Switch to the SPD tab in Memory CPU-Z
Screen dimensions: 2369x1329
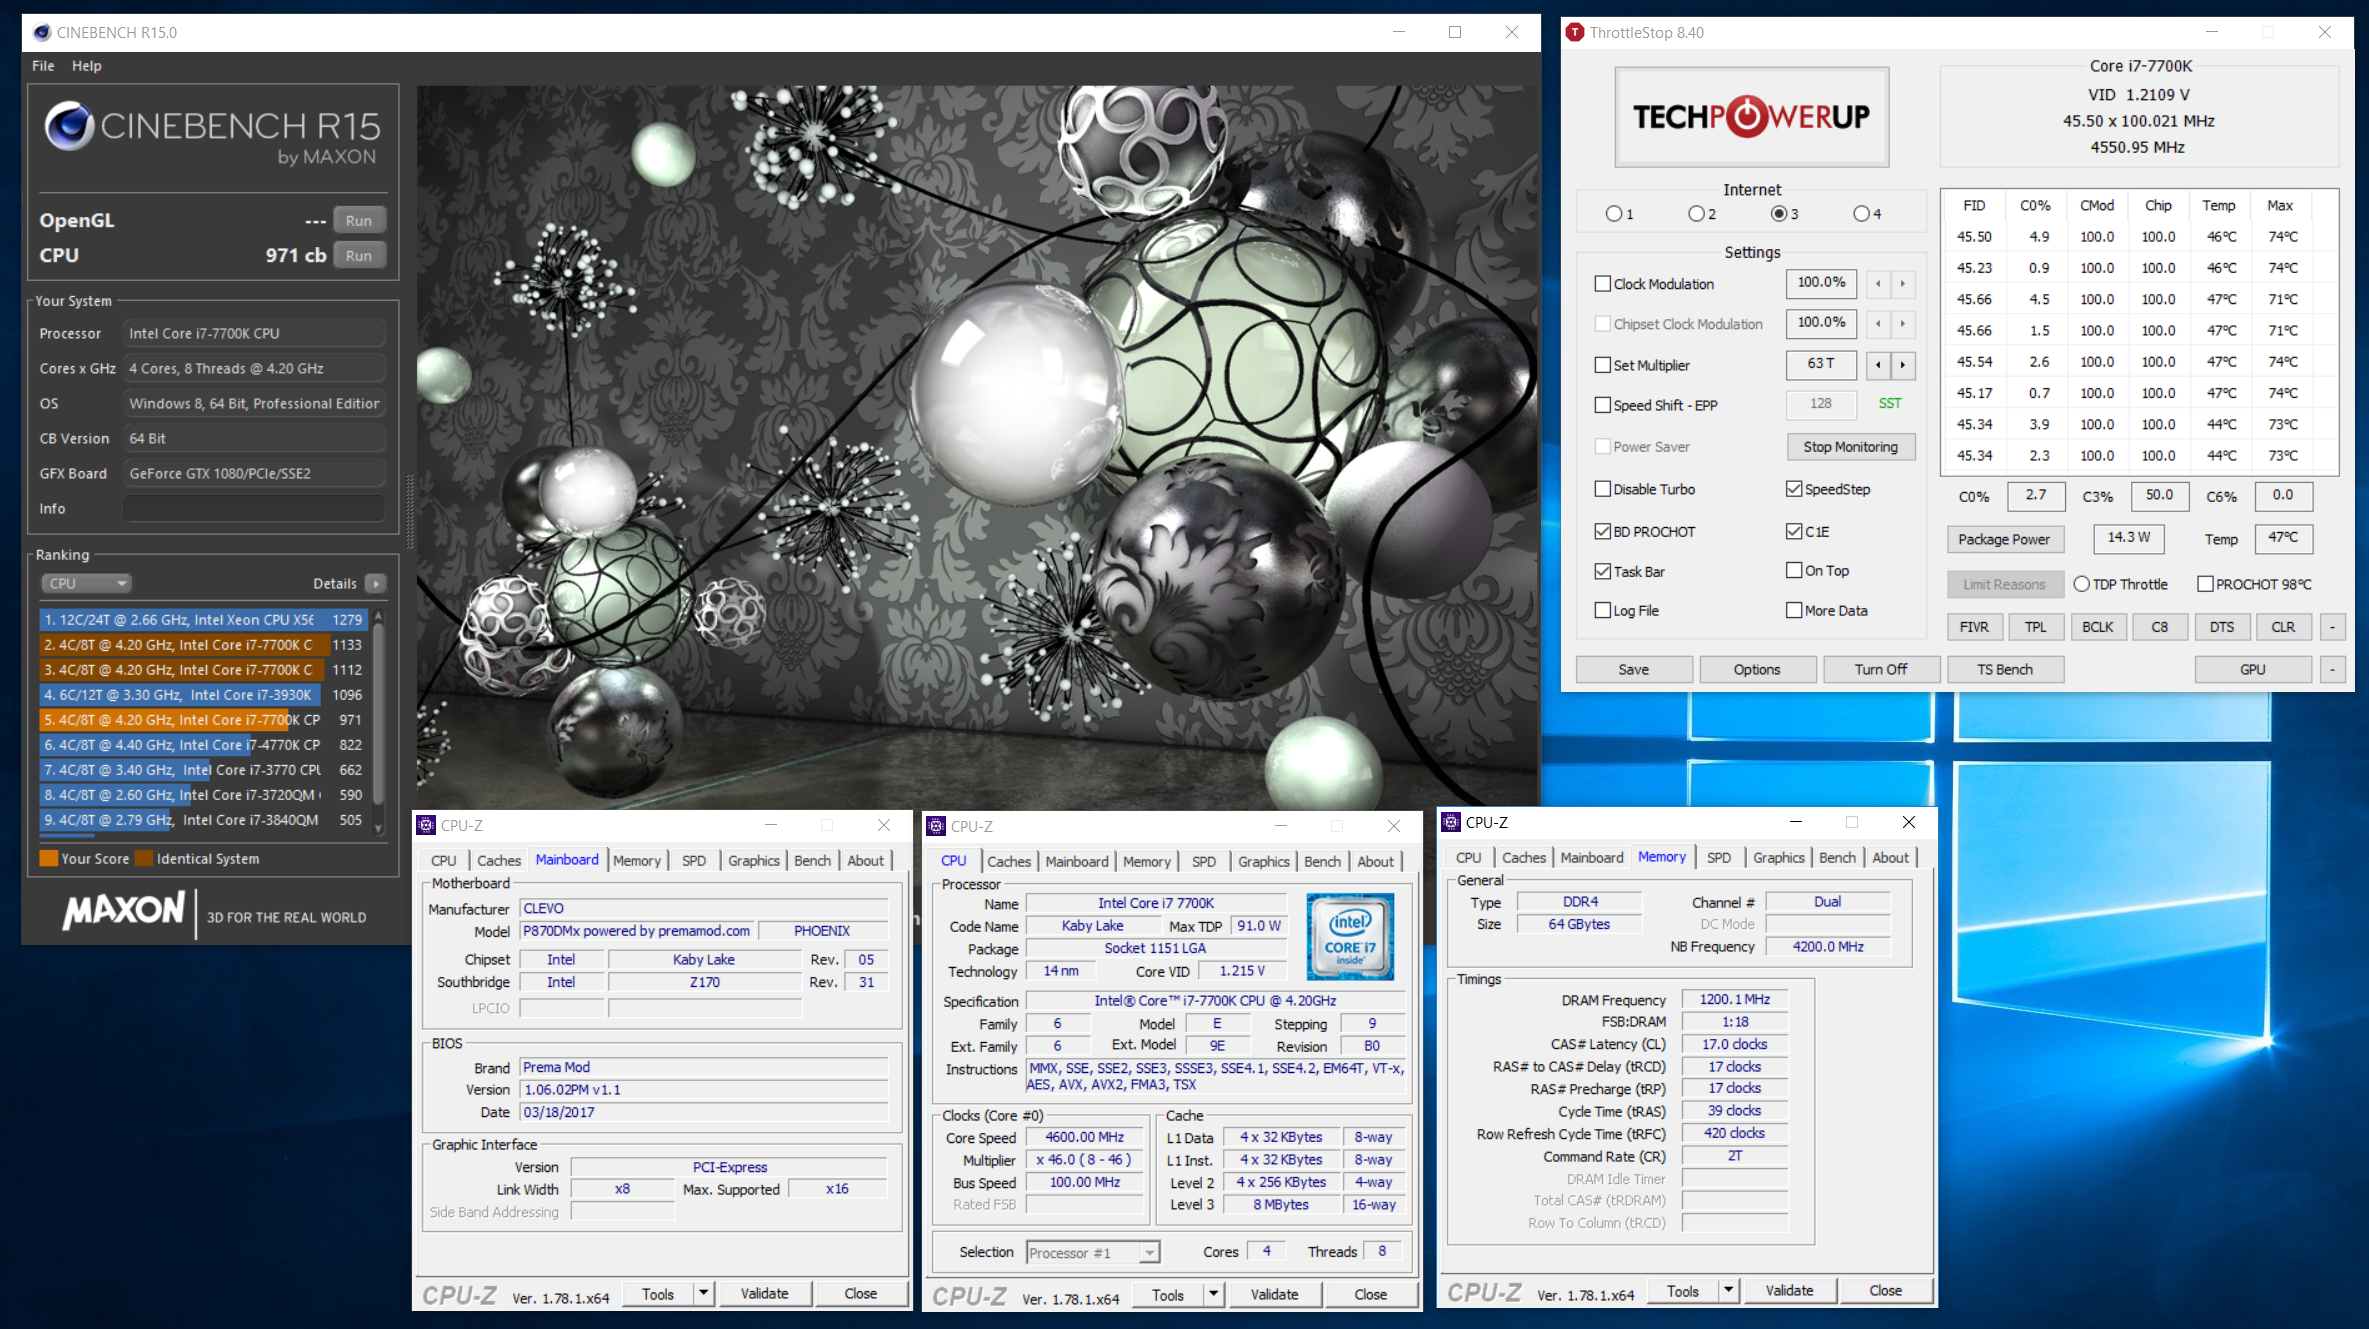point(1718,857)
